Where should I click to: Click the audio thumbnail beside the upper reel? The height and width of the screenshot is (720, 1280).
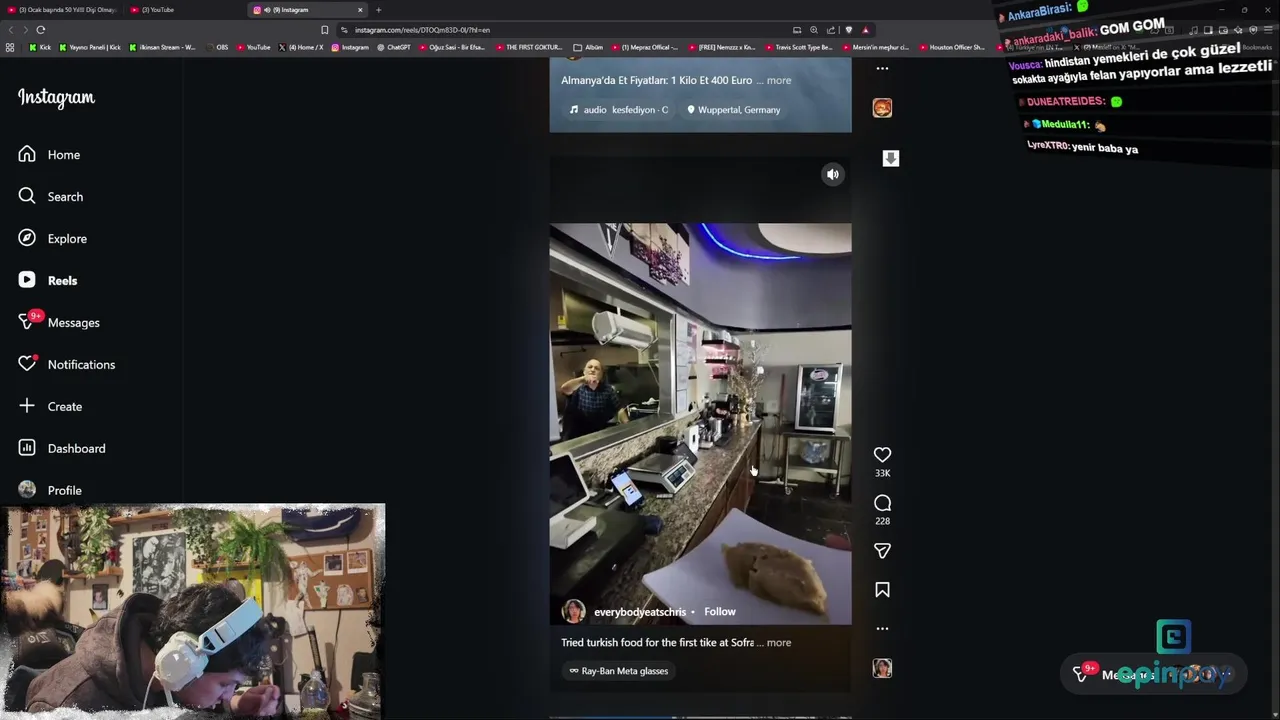tap(882, 108)
